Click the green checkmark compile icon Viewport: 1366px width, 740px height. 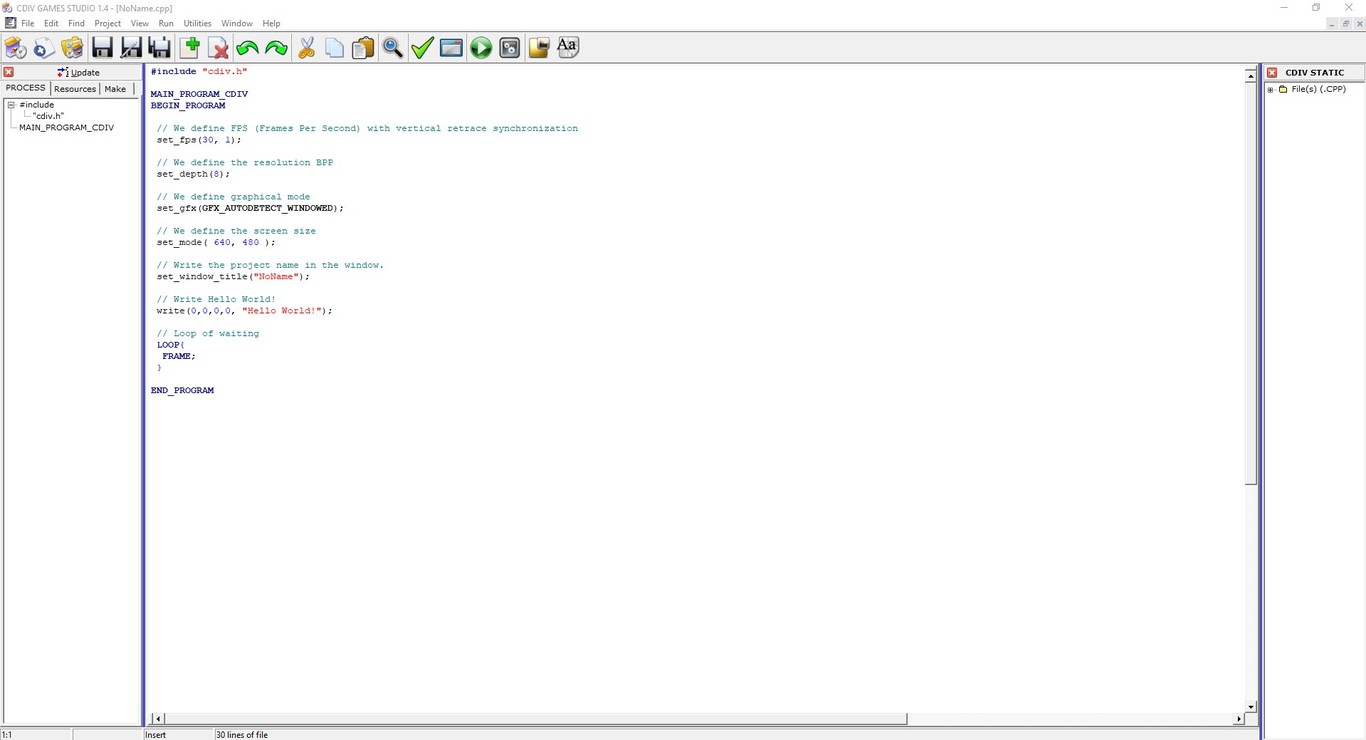point(422,48)
